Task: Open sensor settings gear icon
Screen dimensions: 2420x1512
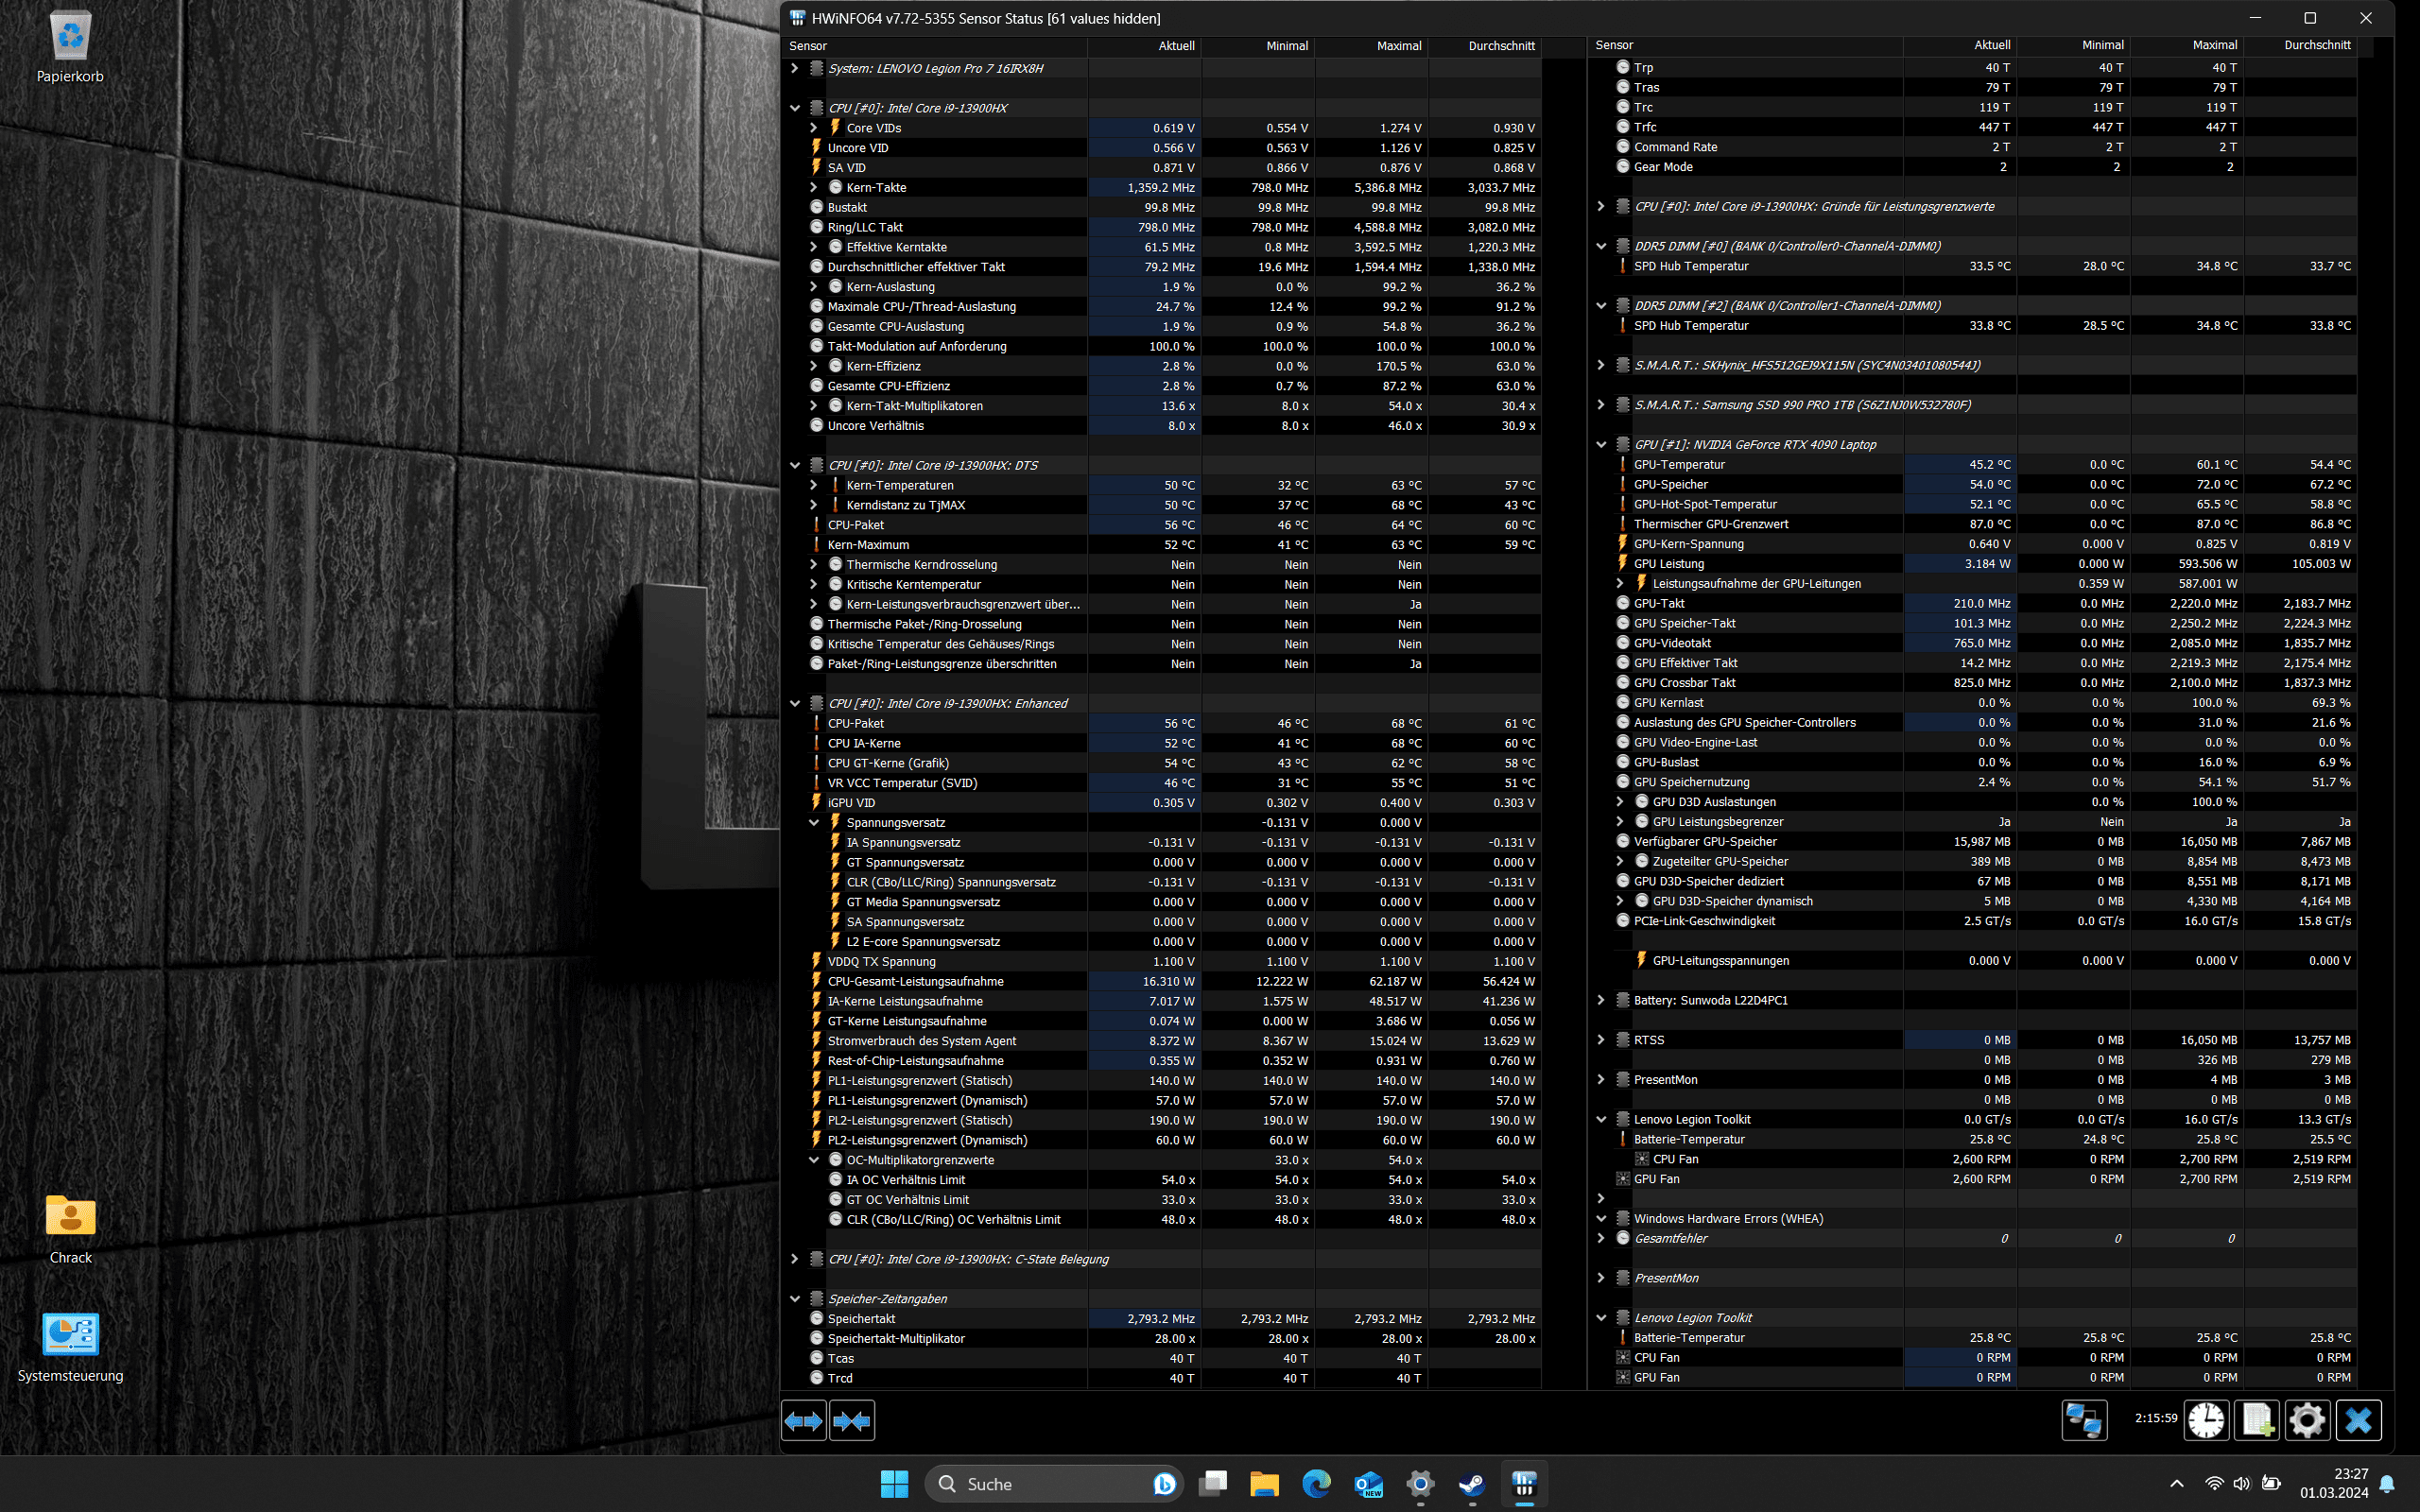Action: [2307, 1420]
